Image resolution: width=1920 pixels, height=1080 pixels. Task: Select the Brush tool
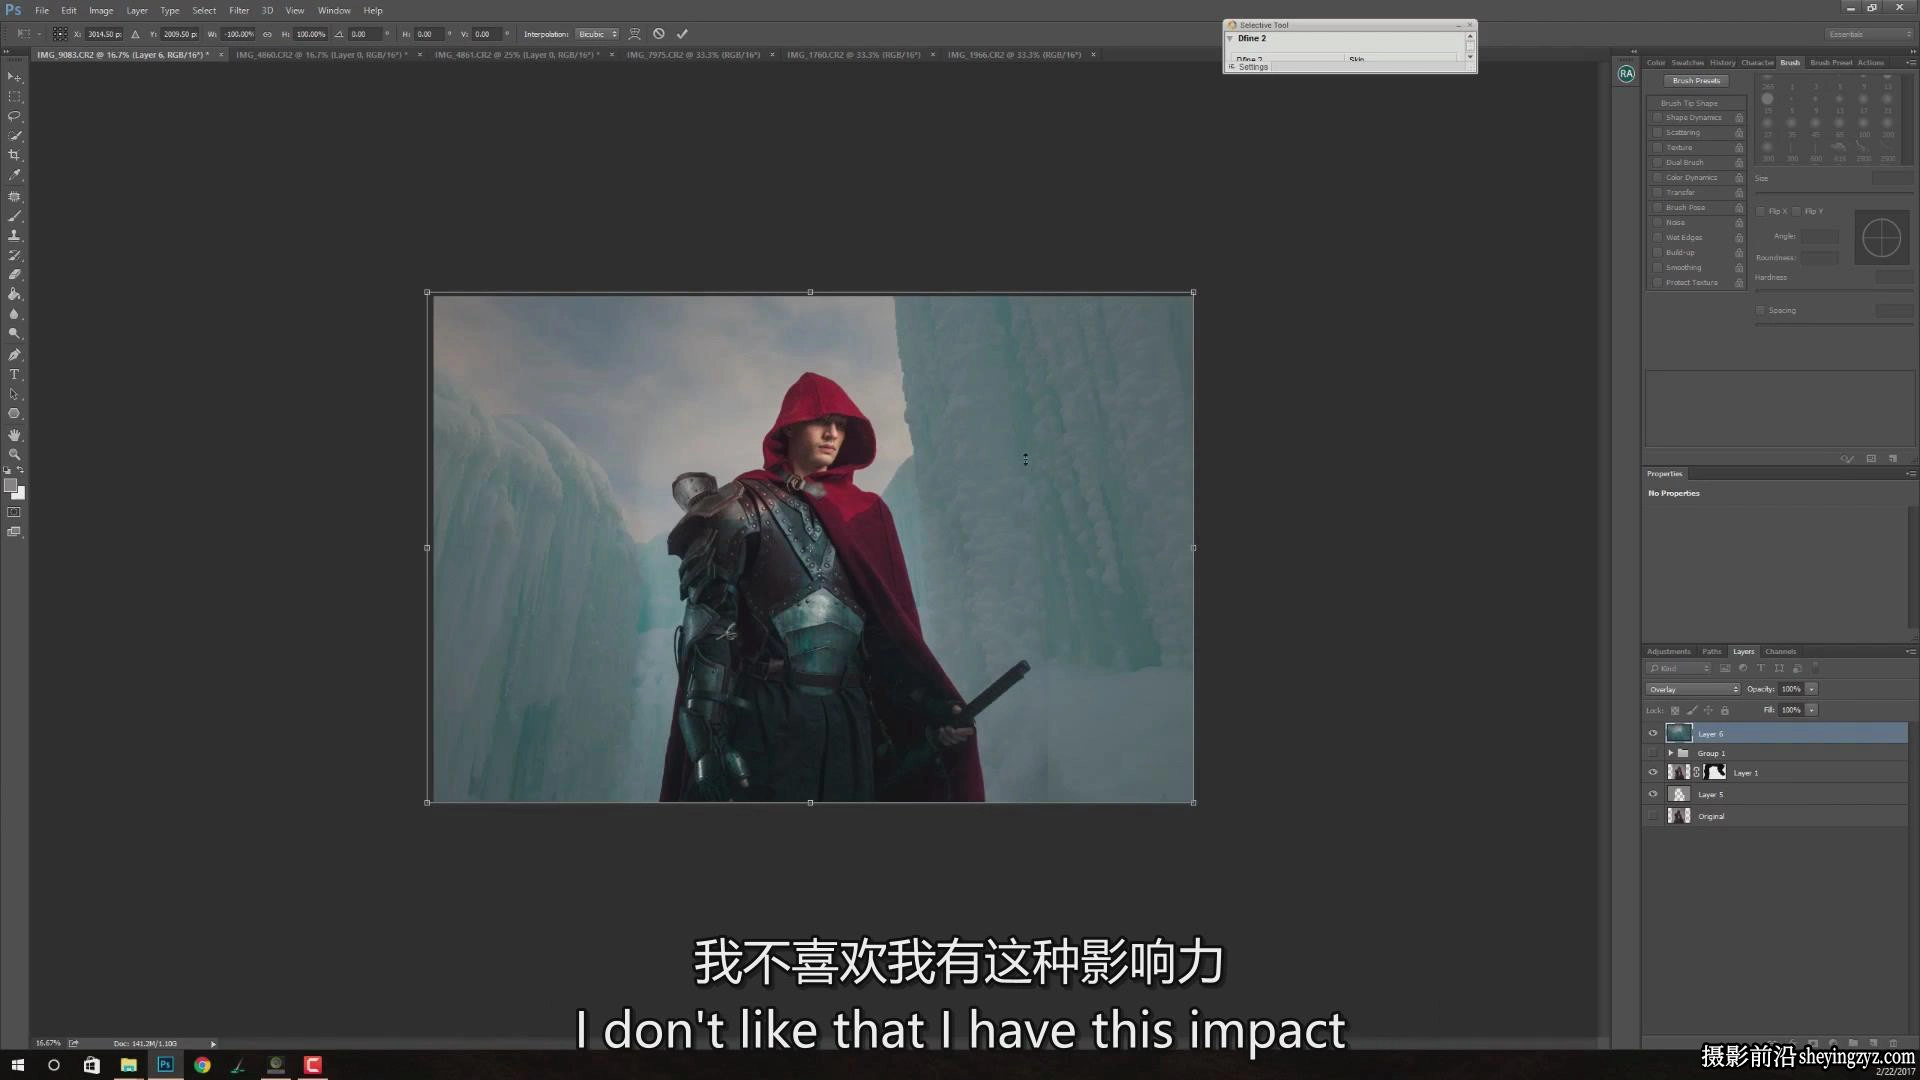[x=14, y=216]
